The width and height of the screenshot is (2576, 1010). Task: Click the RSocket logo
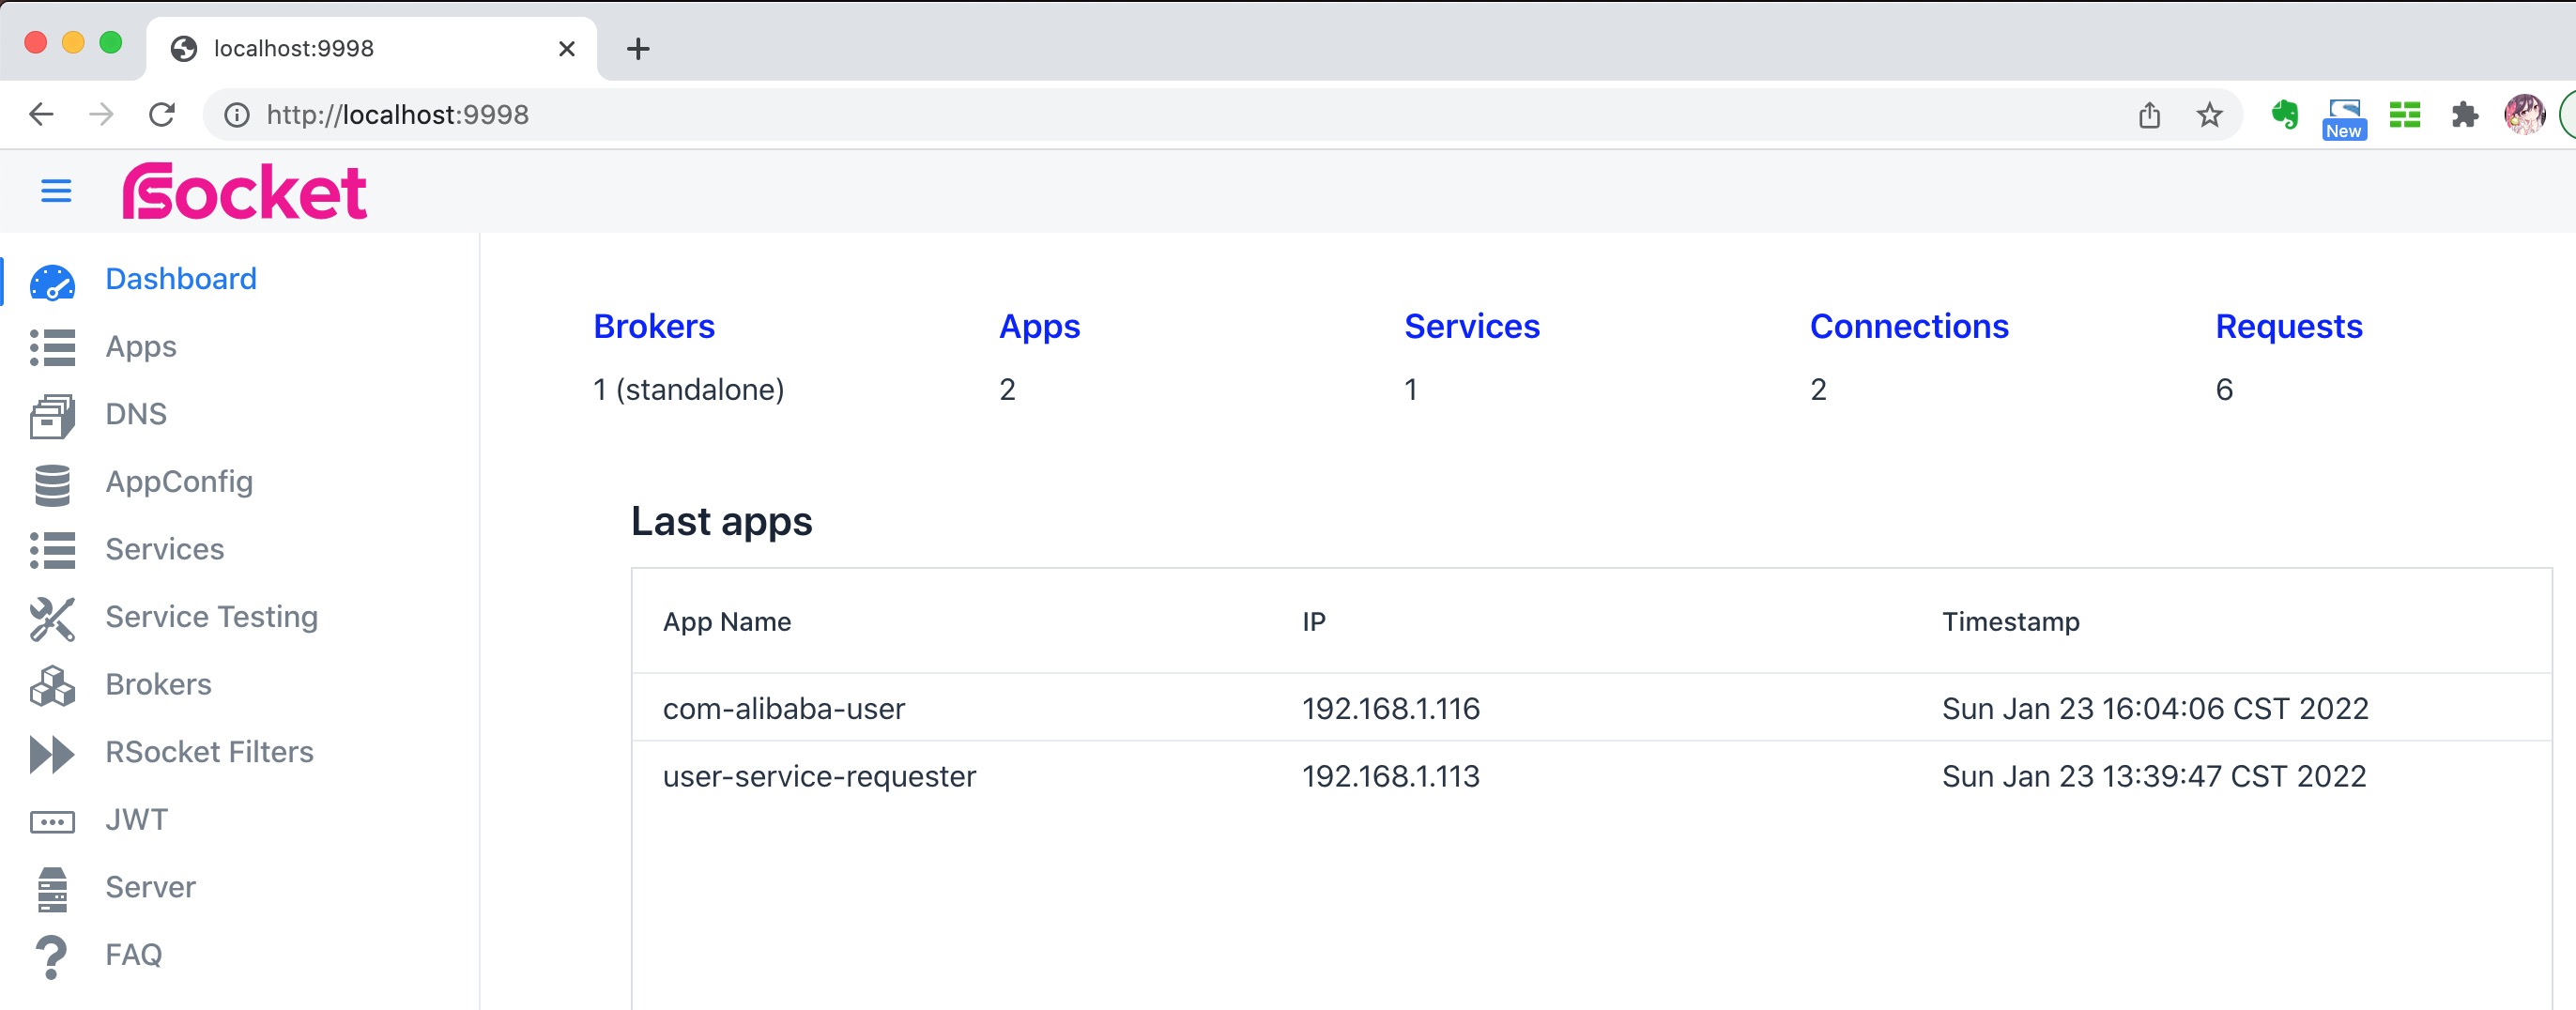pyautogui.click(x=243, y=191)
